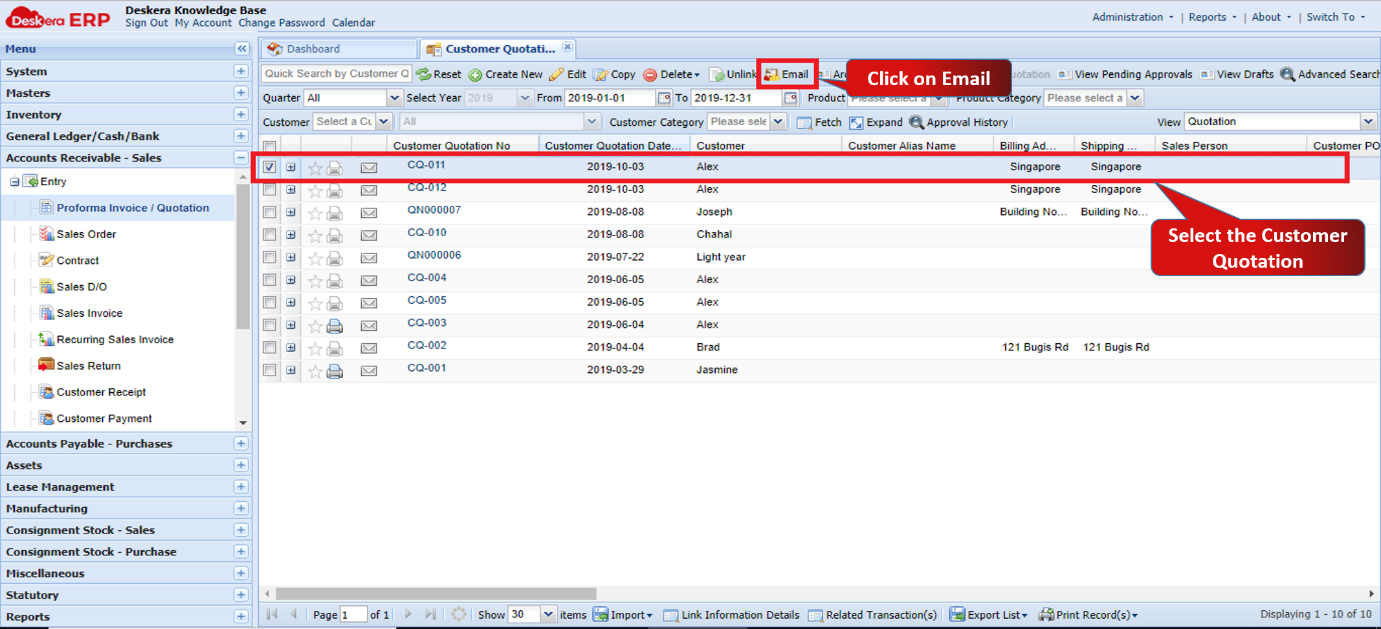Click the Email toolbar button
The height and width of the screenshot is (629, 1381).
pyautogui.click(x=787, y=74)
